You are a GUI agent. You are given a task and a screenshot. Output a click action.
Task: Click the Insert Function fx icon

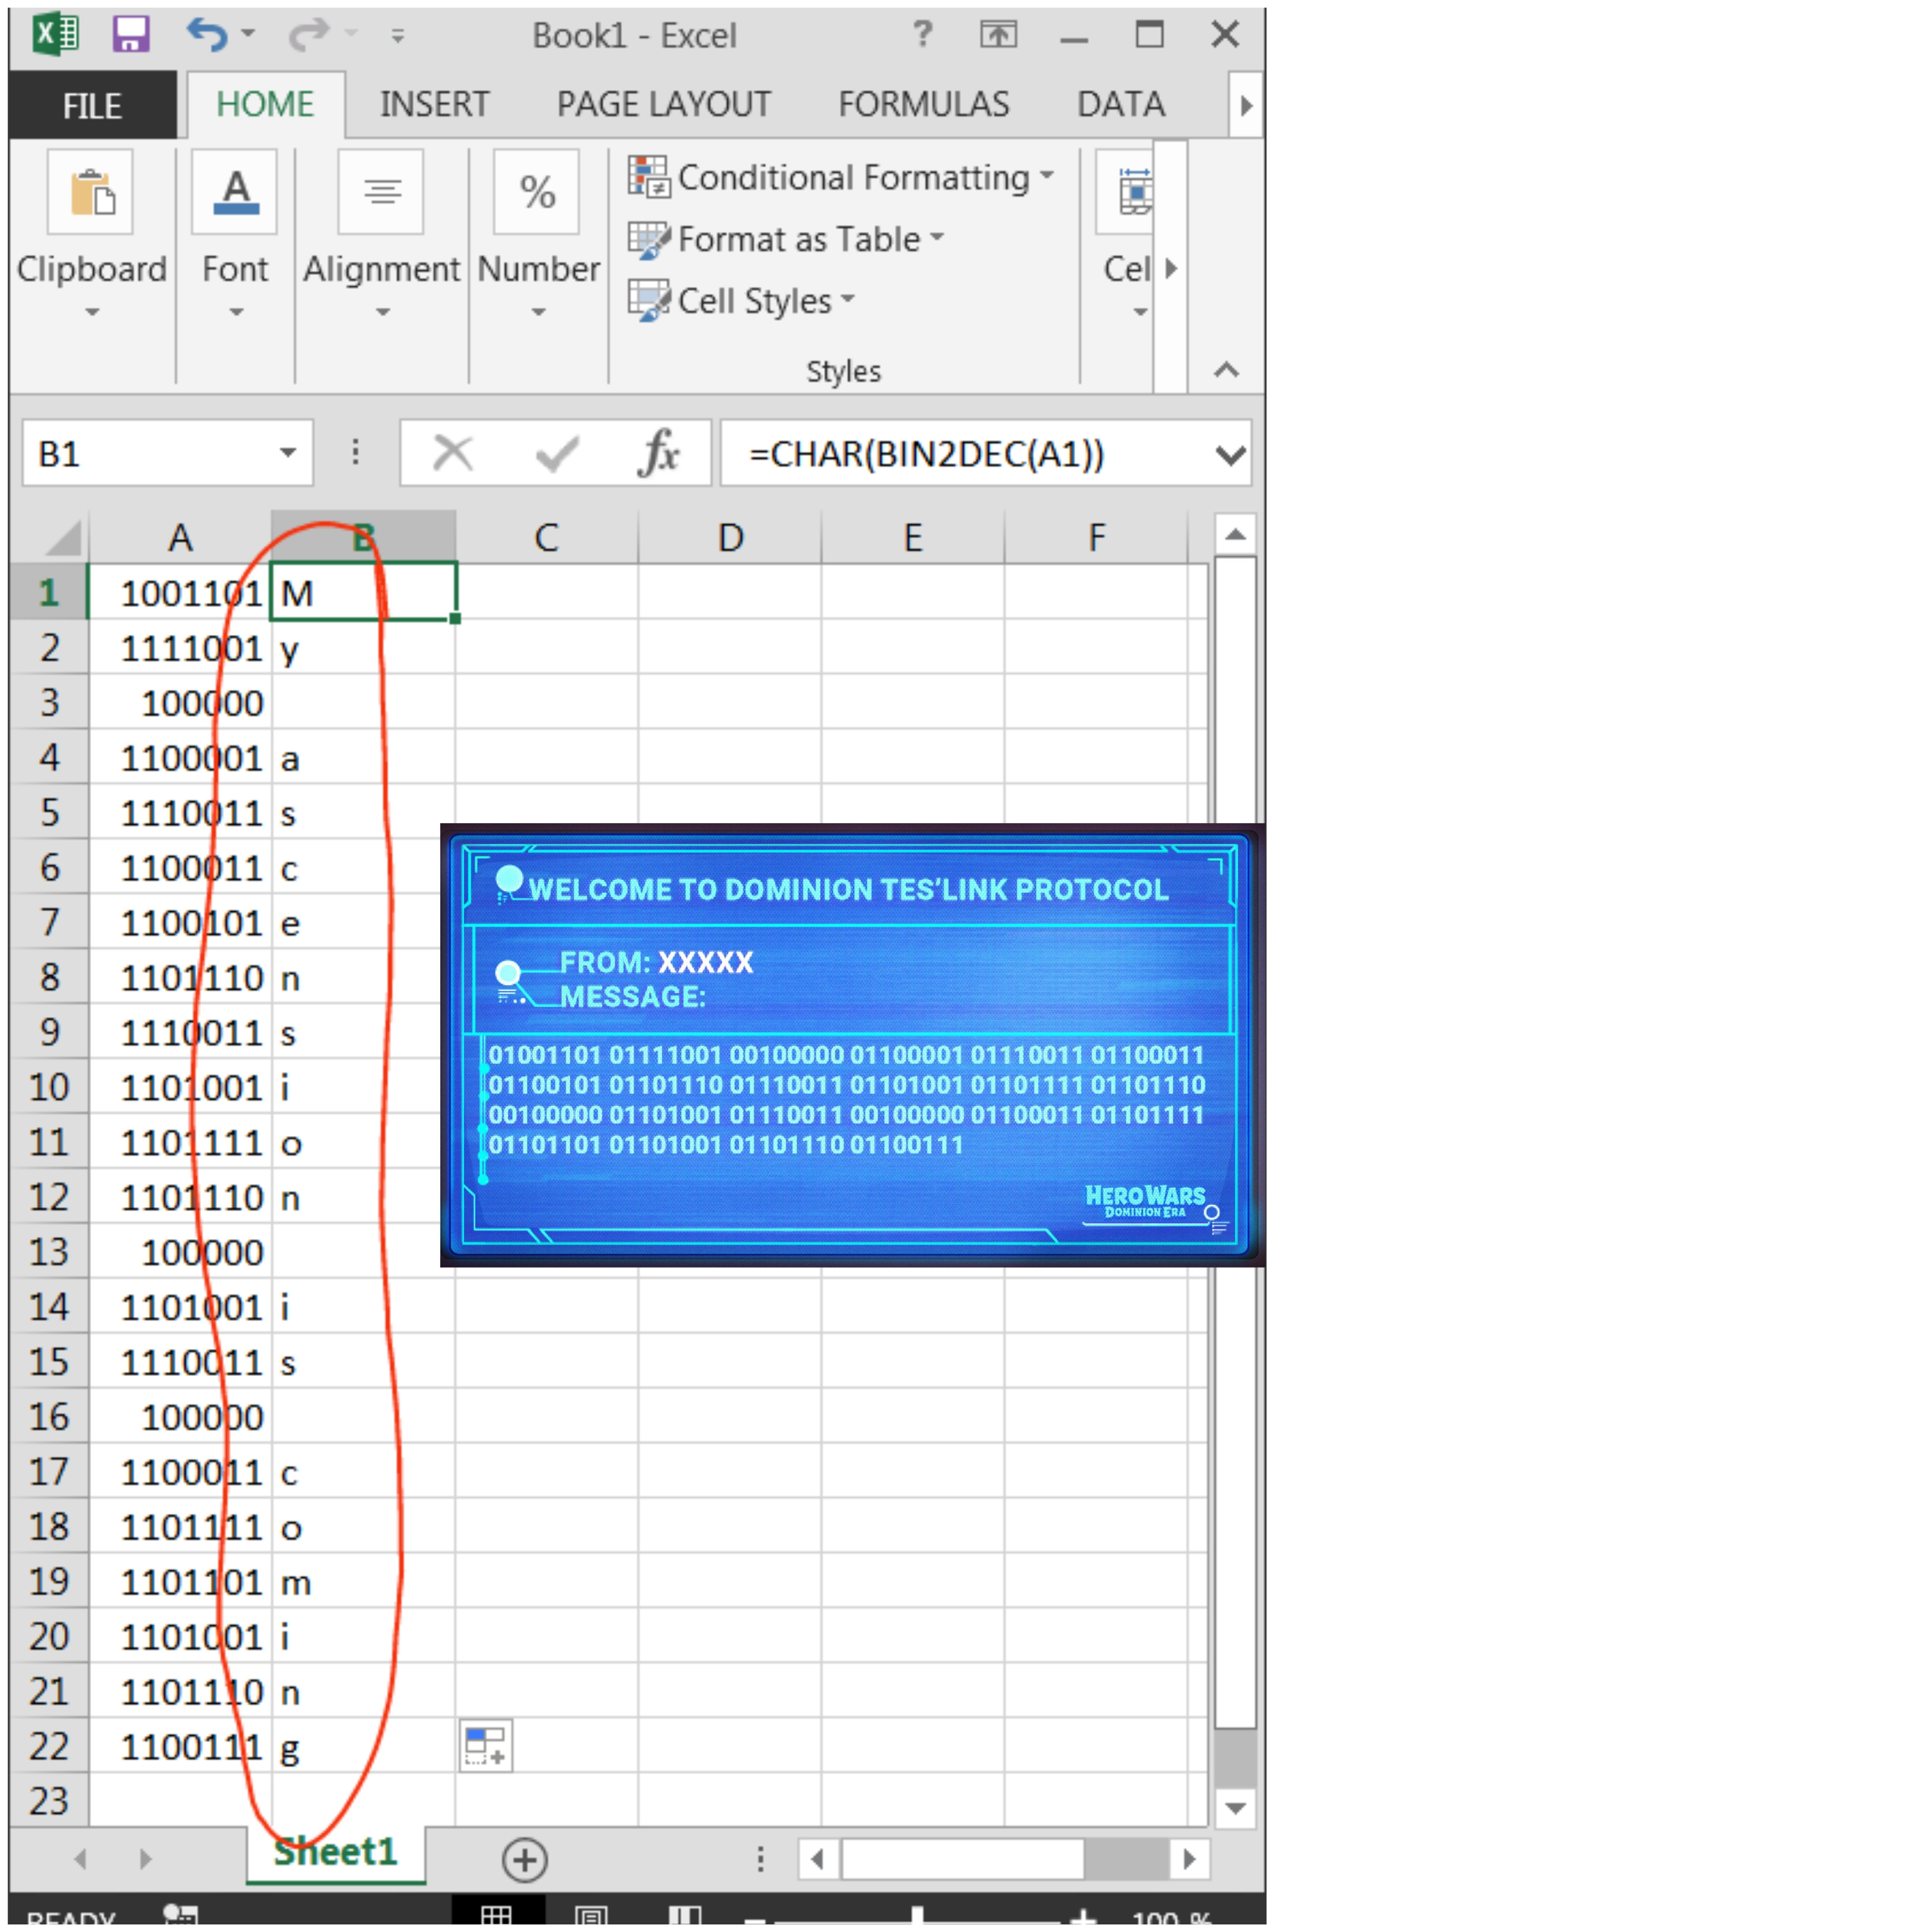click(x=658, y=454)
